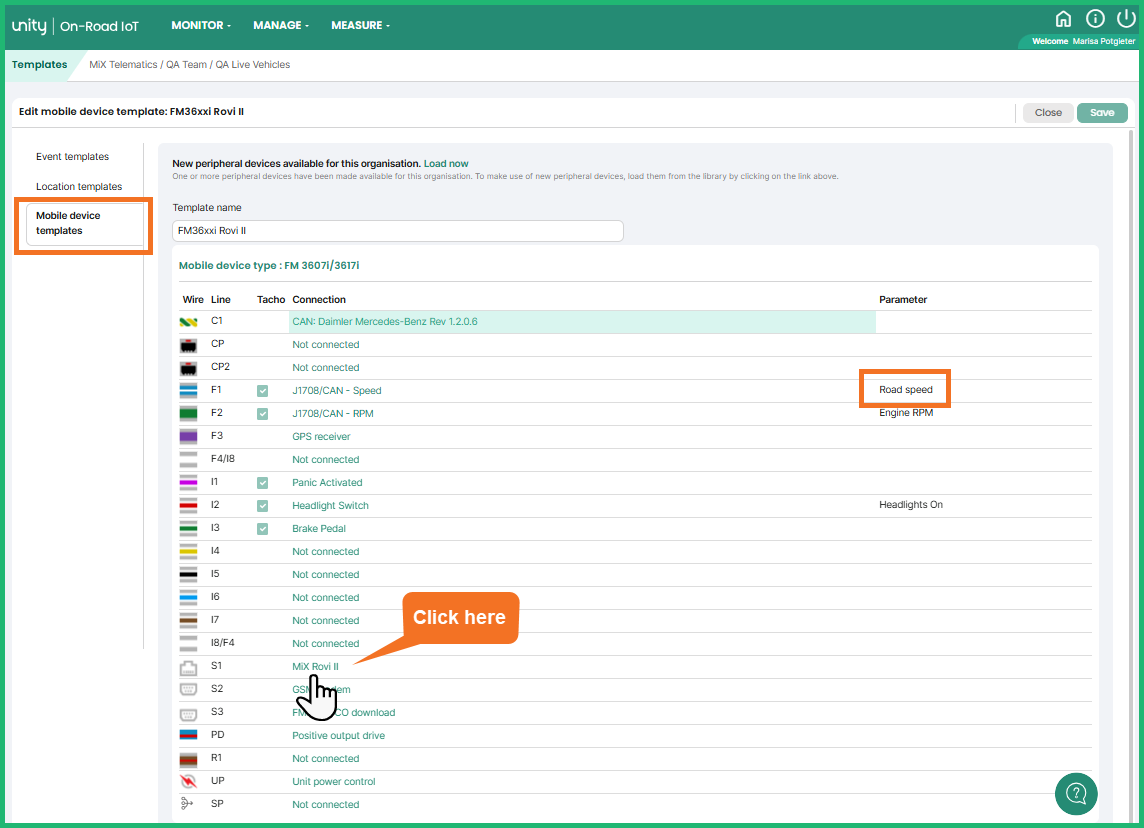Image resolution: width=1144 pixels, height=828 pixels.
Task: Open the Positive output drive connection
Action: (x=339, y=736)
